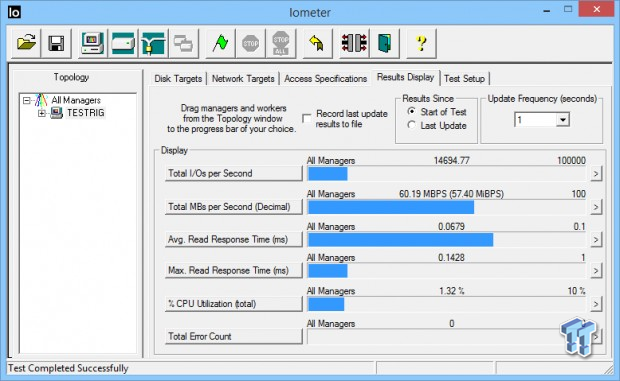Enable Record last update results to file
The image size is (620, 381).
(x=306, y=119)
